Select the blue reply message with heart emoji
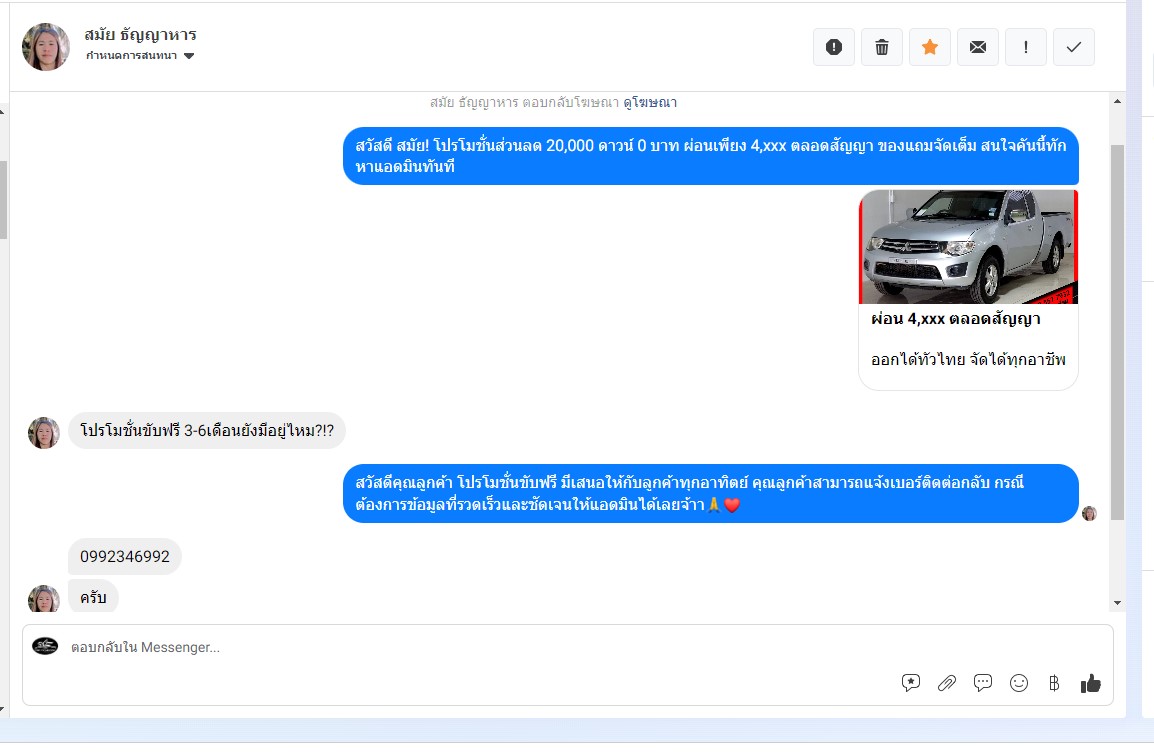Screen dimensions: 1154x753 click(711, 494)
